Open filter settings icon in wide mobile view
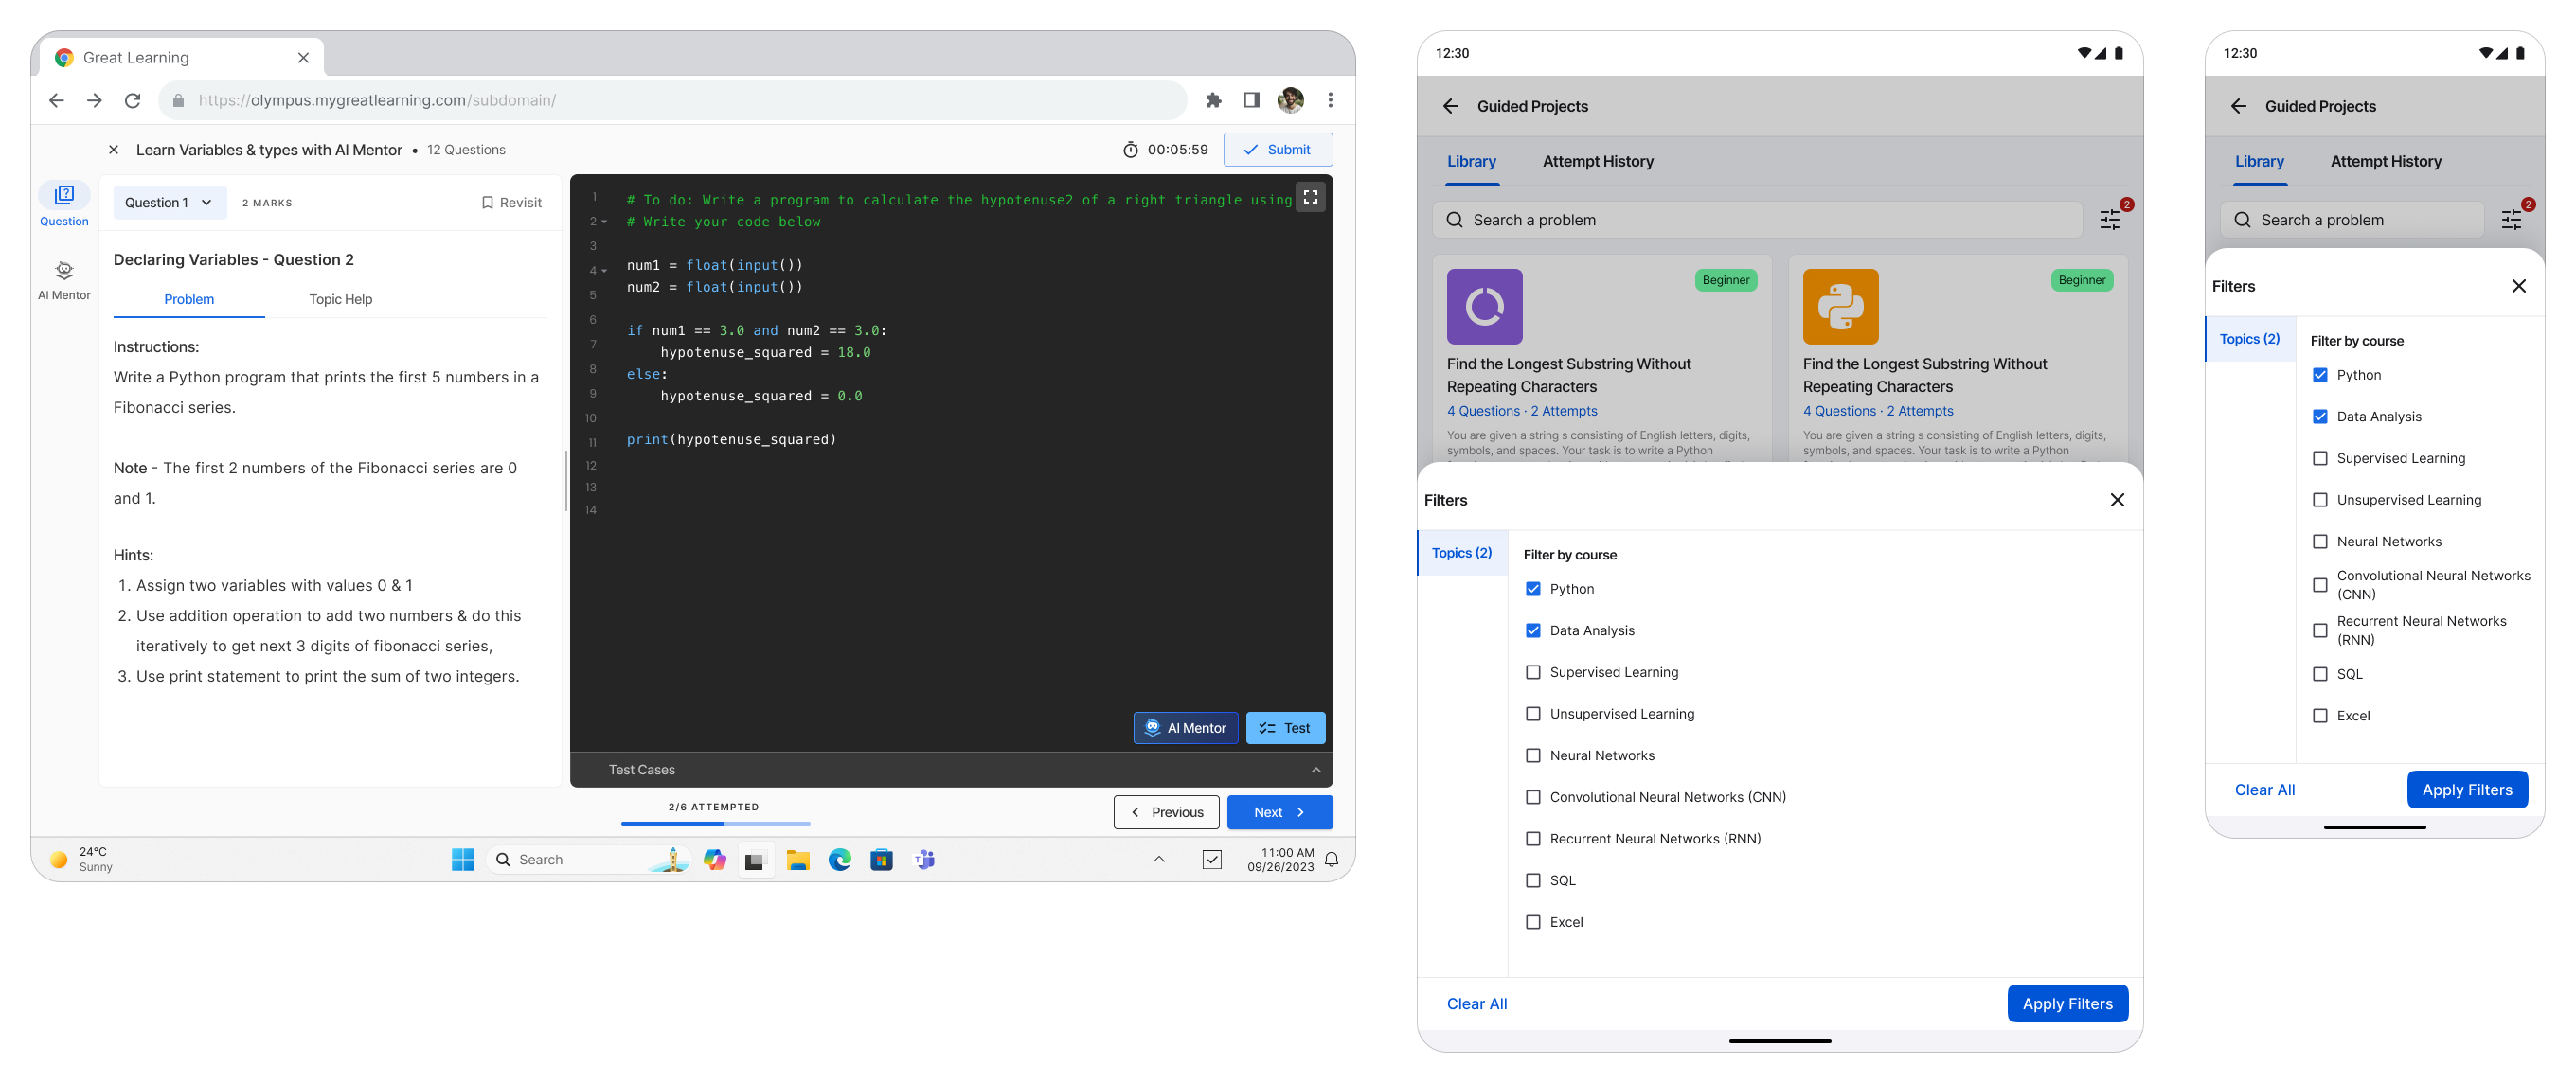Viewport: 2576px width, 1083px height. (x=2109, y=220)
